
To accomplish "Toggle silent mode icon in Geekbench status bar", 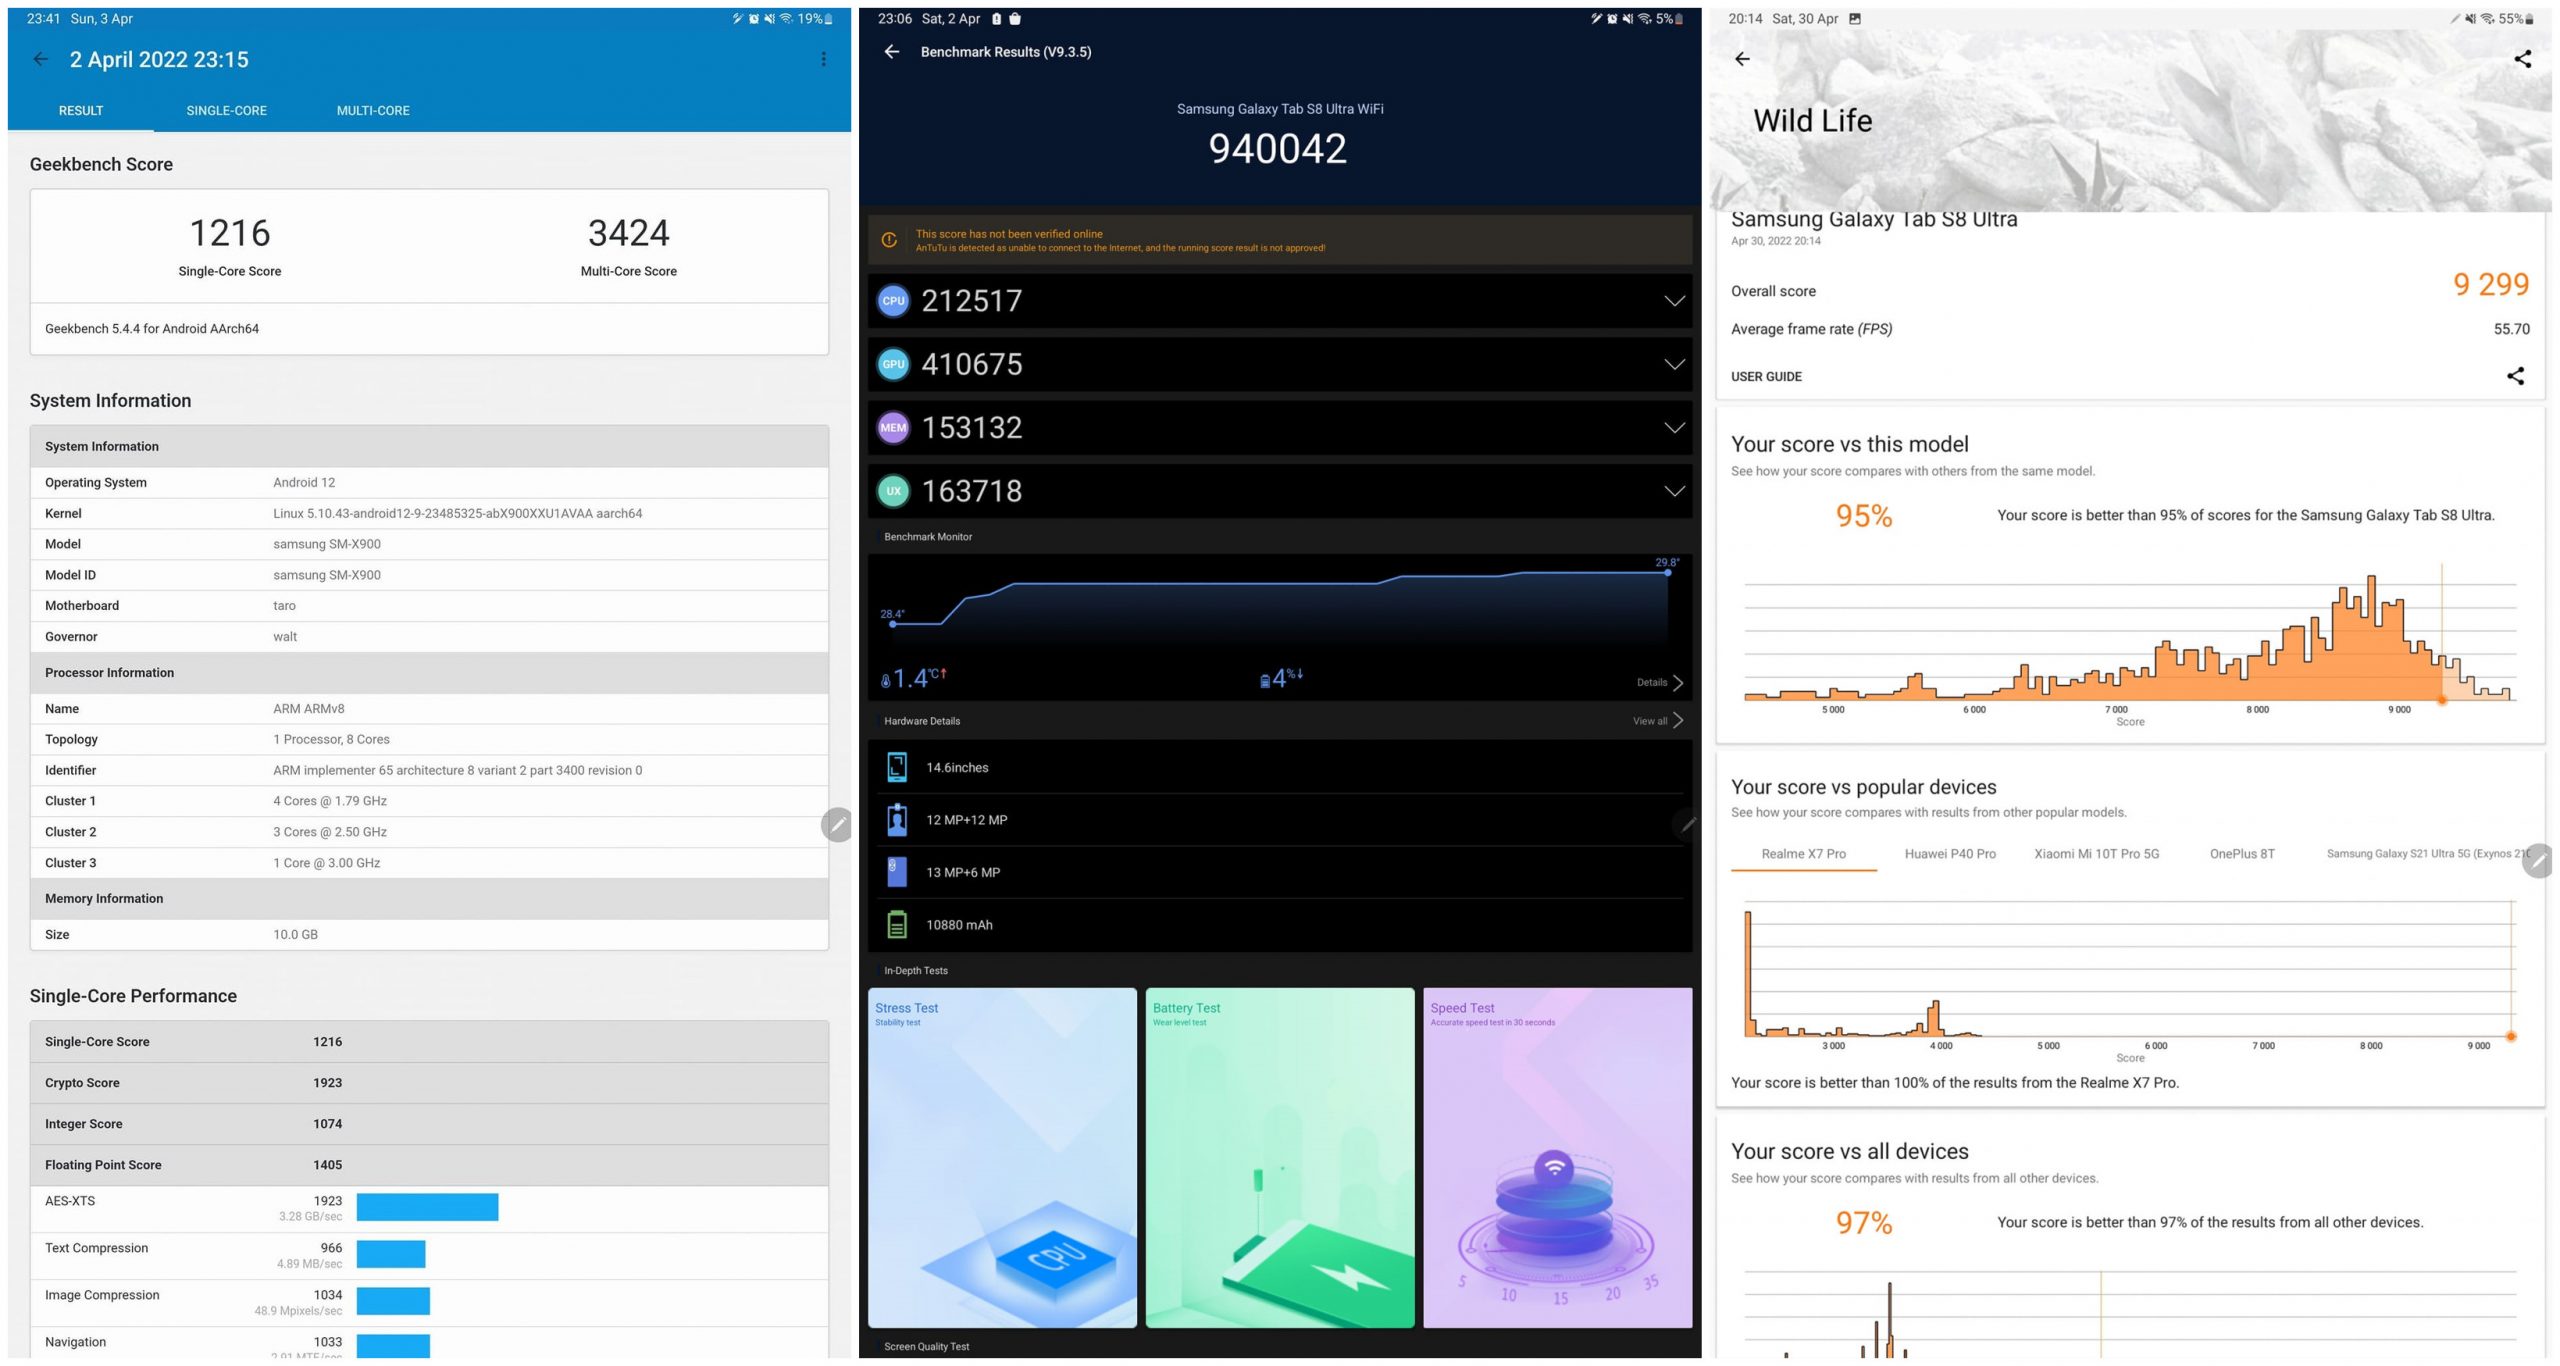I will 770,15.
